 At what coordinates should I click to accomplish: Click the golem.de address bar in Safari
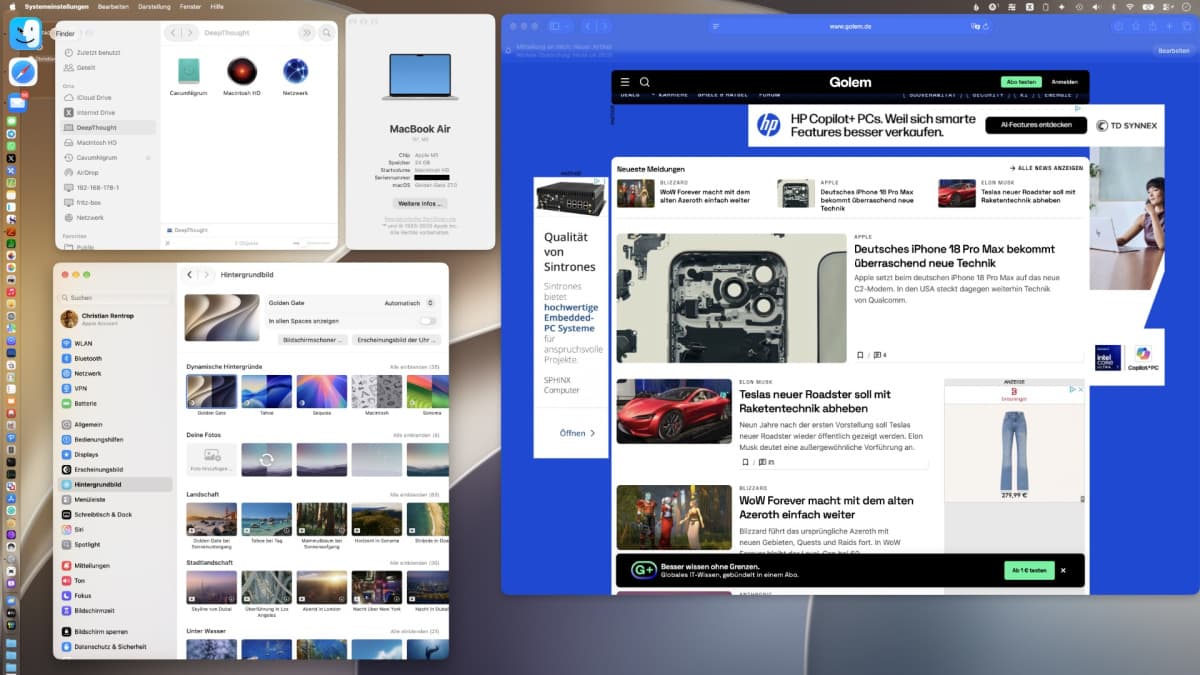pos(850,26)
